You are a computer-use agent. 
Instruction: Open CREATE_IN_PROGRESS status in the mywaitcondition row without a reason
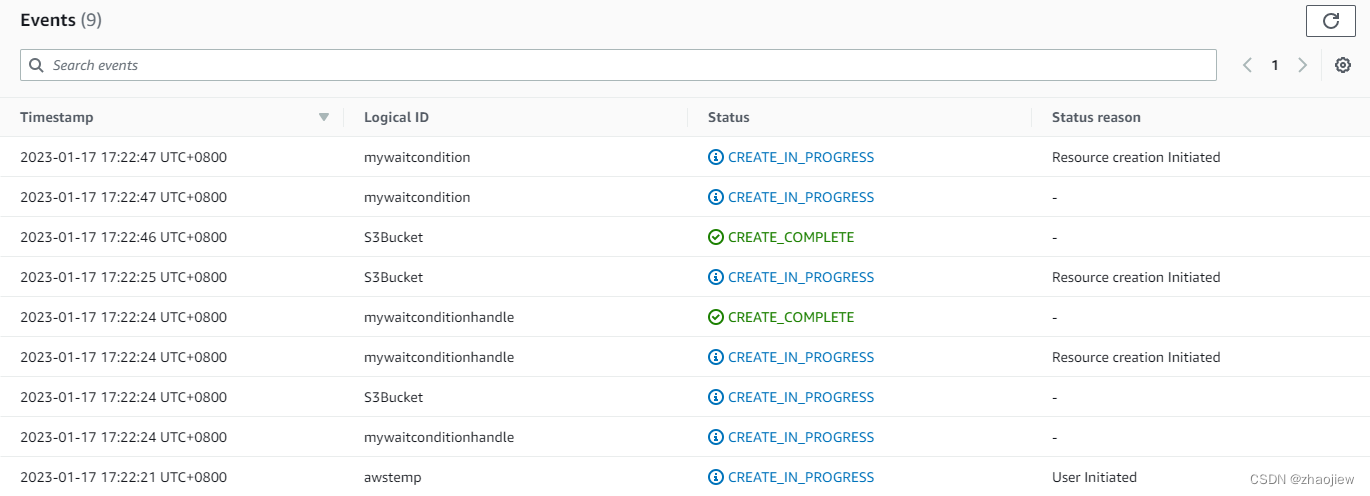tap(801, 197)
